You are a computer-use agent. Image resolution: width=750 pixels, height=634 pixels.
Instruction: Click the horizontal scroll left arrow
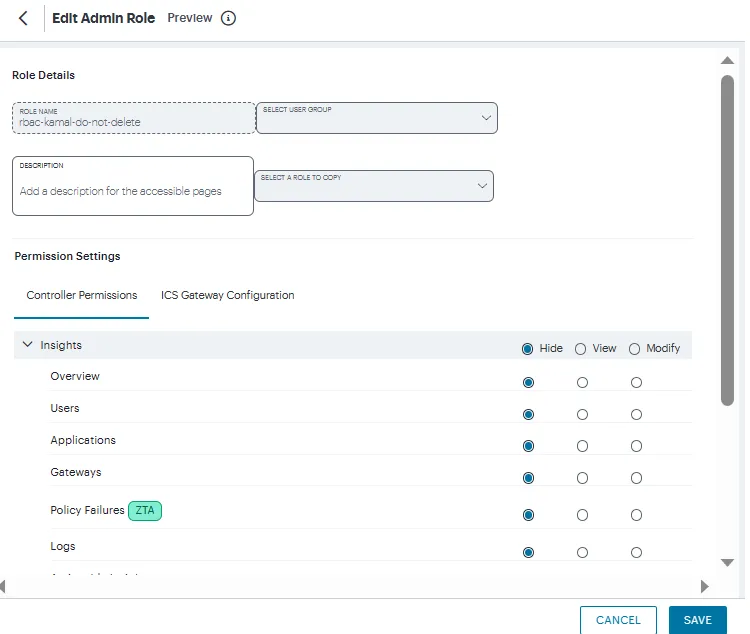click(x=2, y=586)
